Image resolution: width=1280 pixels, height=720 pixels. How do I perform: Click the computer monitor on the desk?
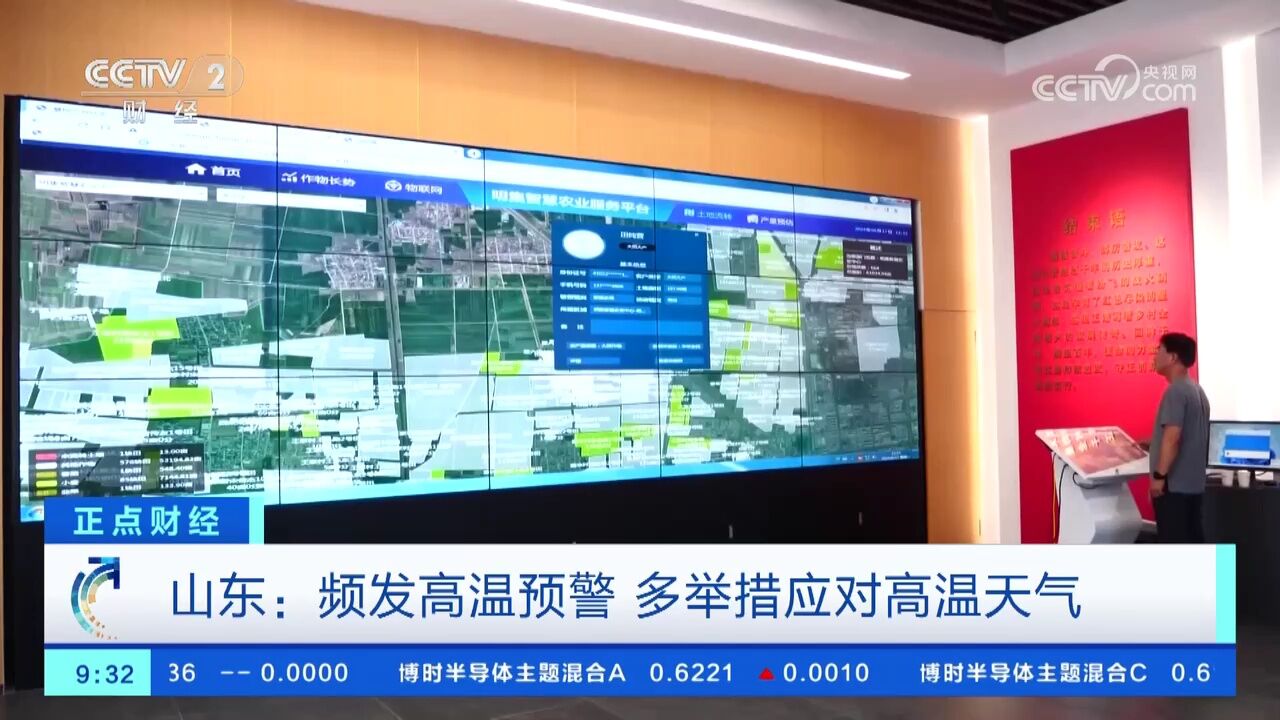click(x=1243, y=445)
